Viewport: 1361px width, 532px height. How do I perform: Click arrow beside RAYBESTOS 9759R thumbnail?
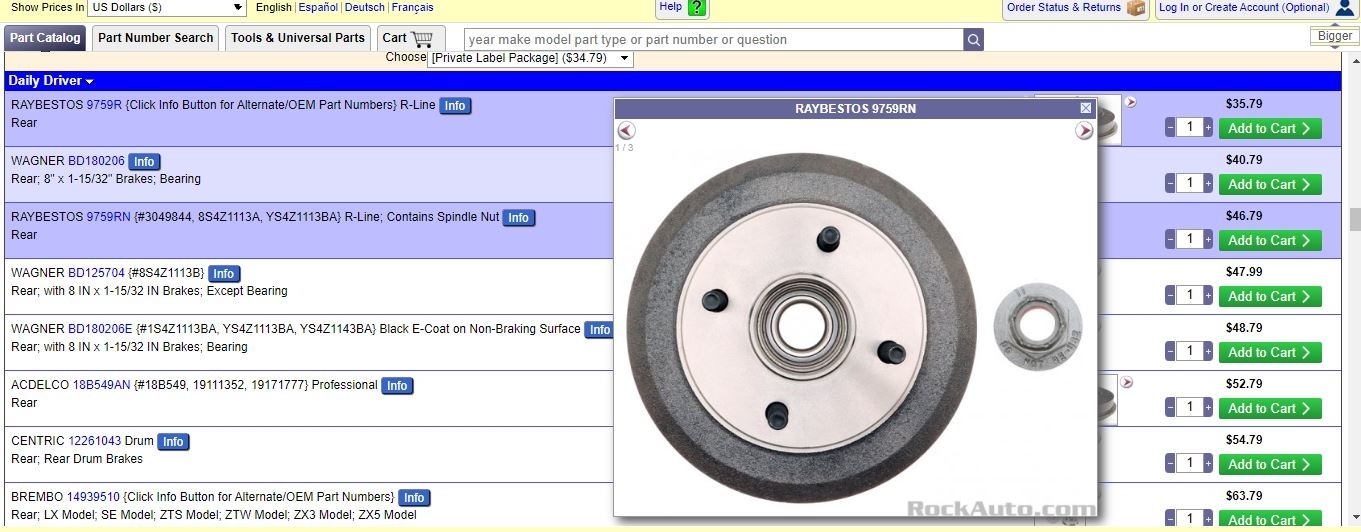1131,102
